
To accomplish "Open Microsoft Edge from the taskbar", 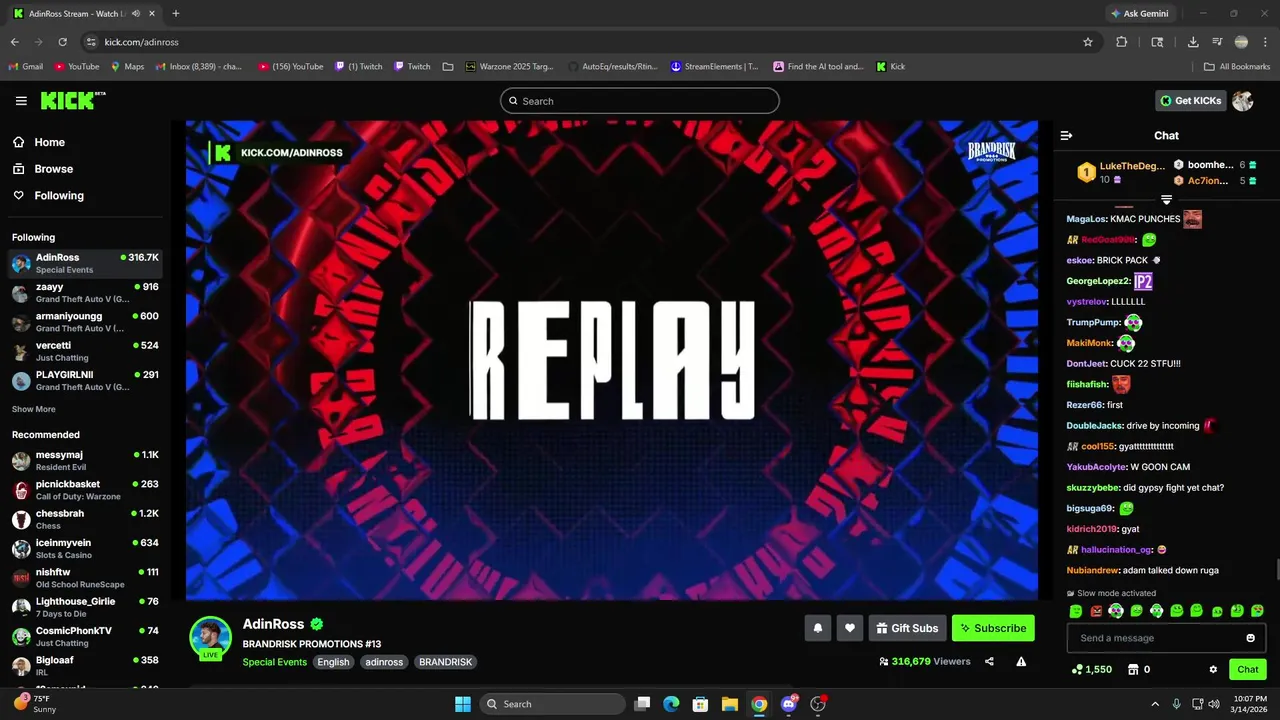I will 671,704.
